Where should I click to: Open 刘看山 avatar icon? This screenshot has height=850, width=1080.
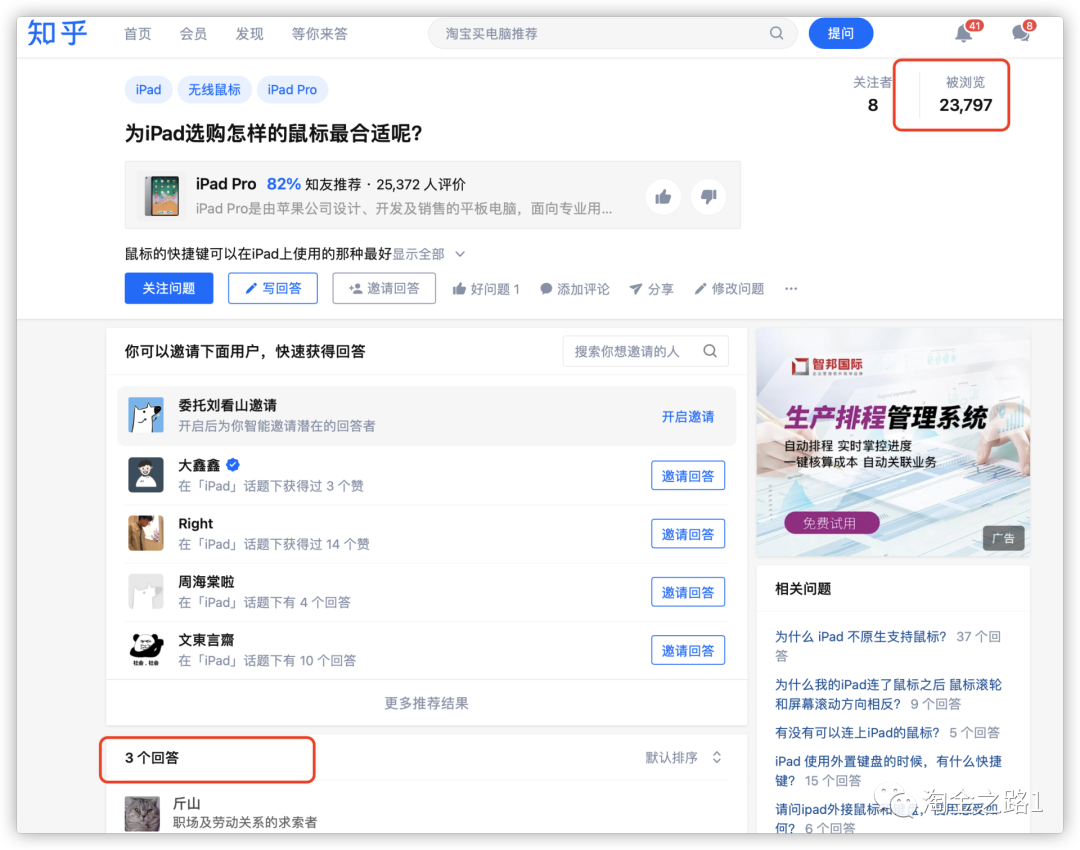(x=146, y=415)
